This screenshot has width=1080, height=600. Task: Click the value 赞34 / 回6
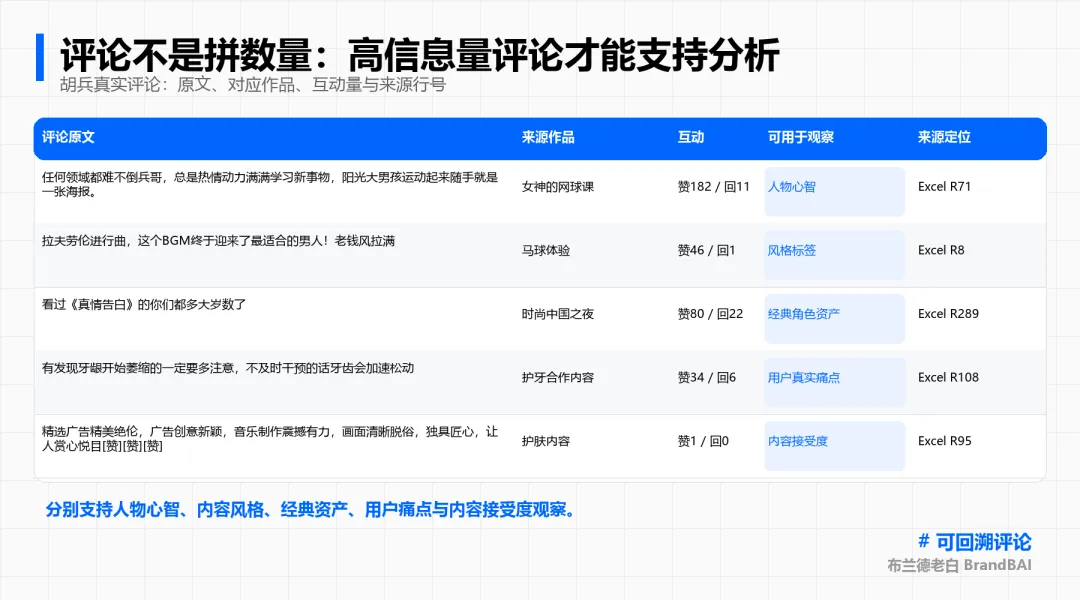(x=706, y=377)
